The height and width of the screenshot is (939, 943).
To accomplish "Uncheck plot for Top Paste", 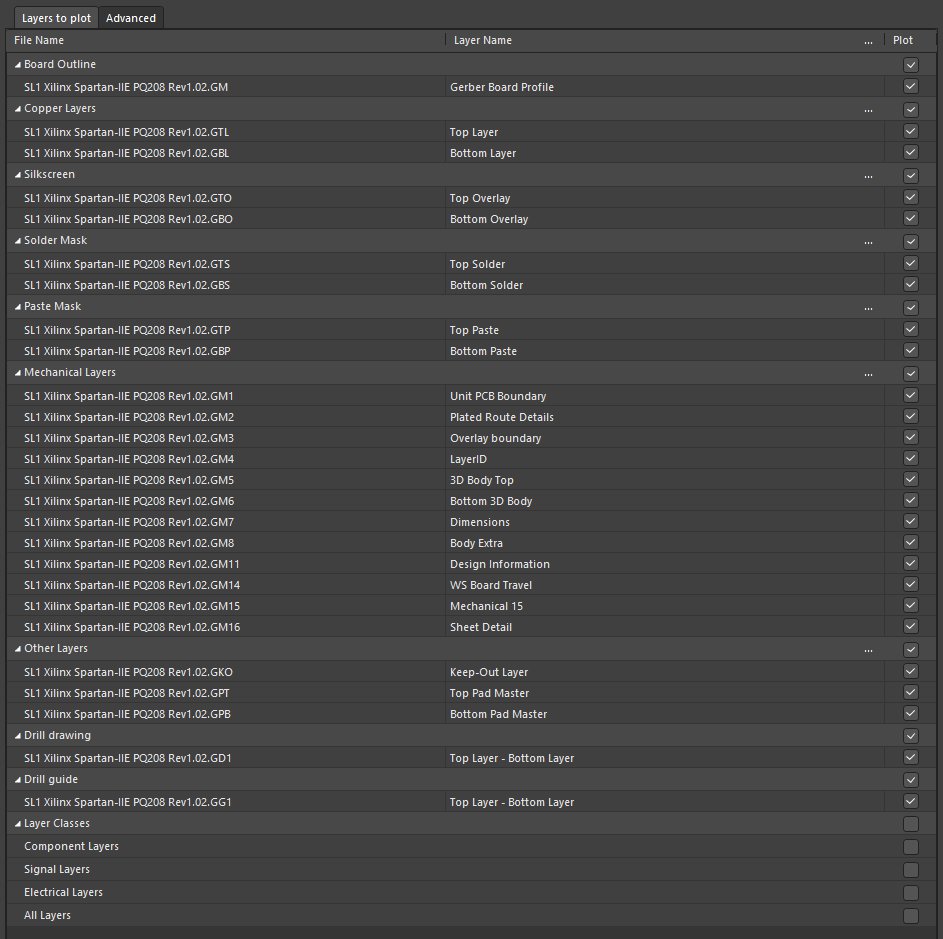I will [911, 329].
